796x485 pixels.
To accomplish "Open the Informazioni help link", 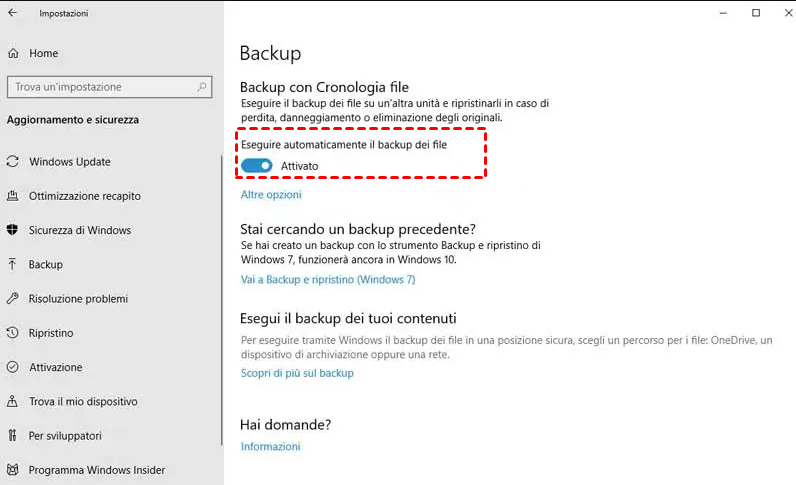I will 270,446.
